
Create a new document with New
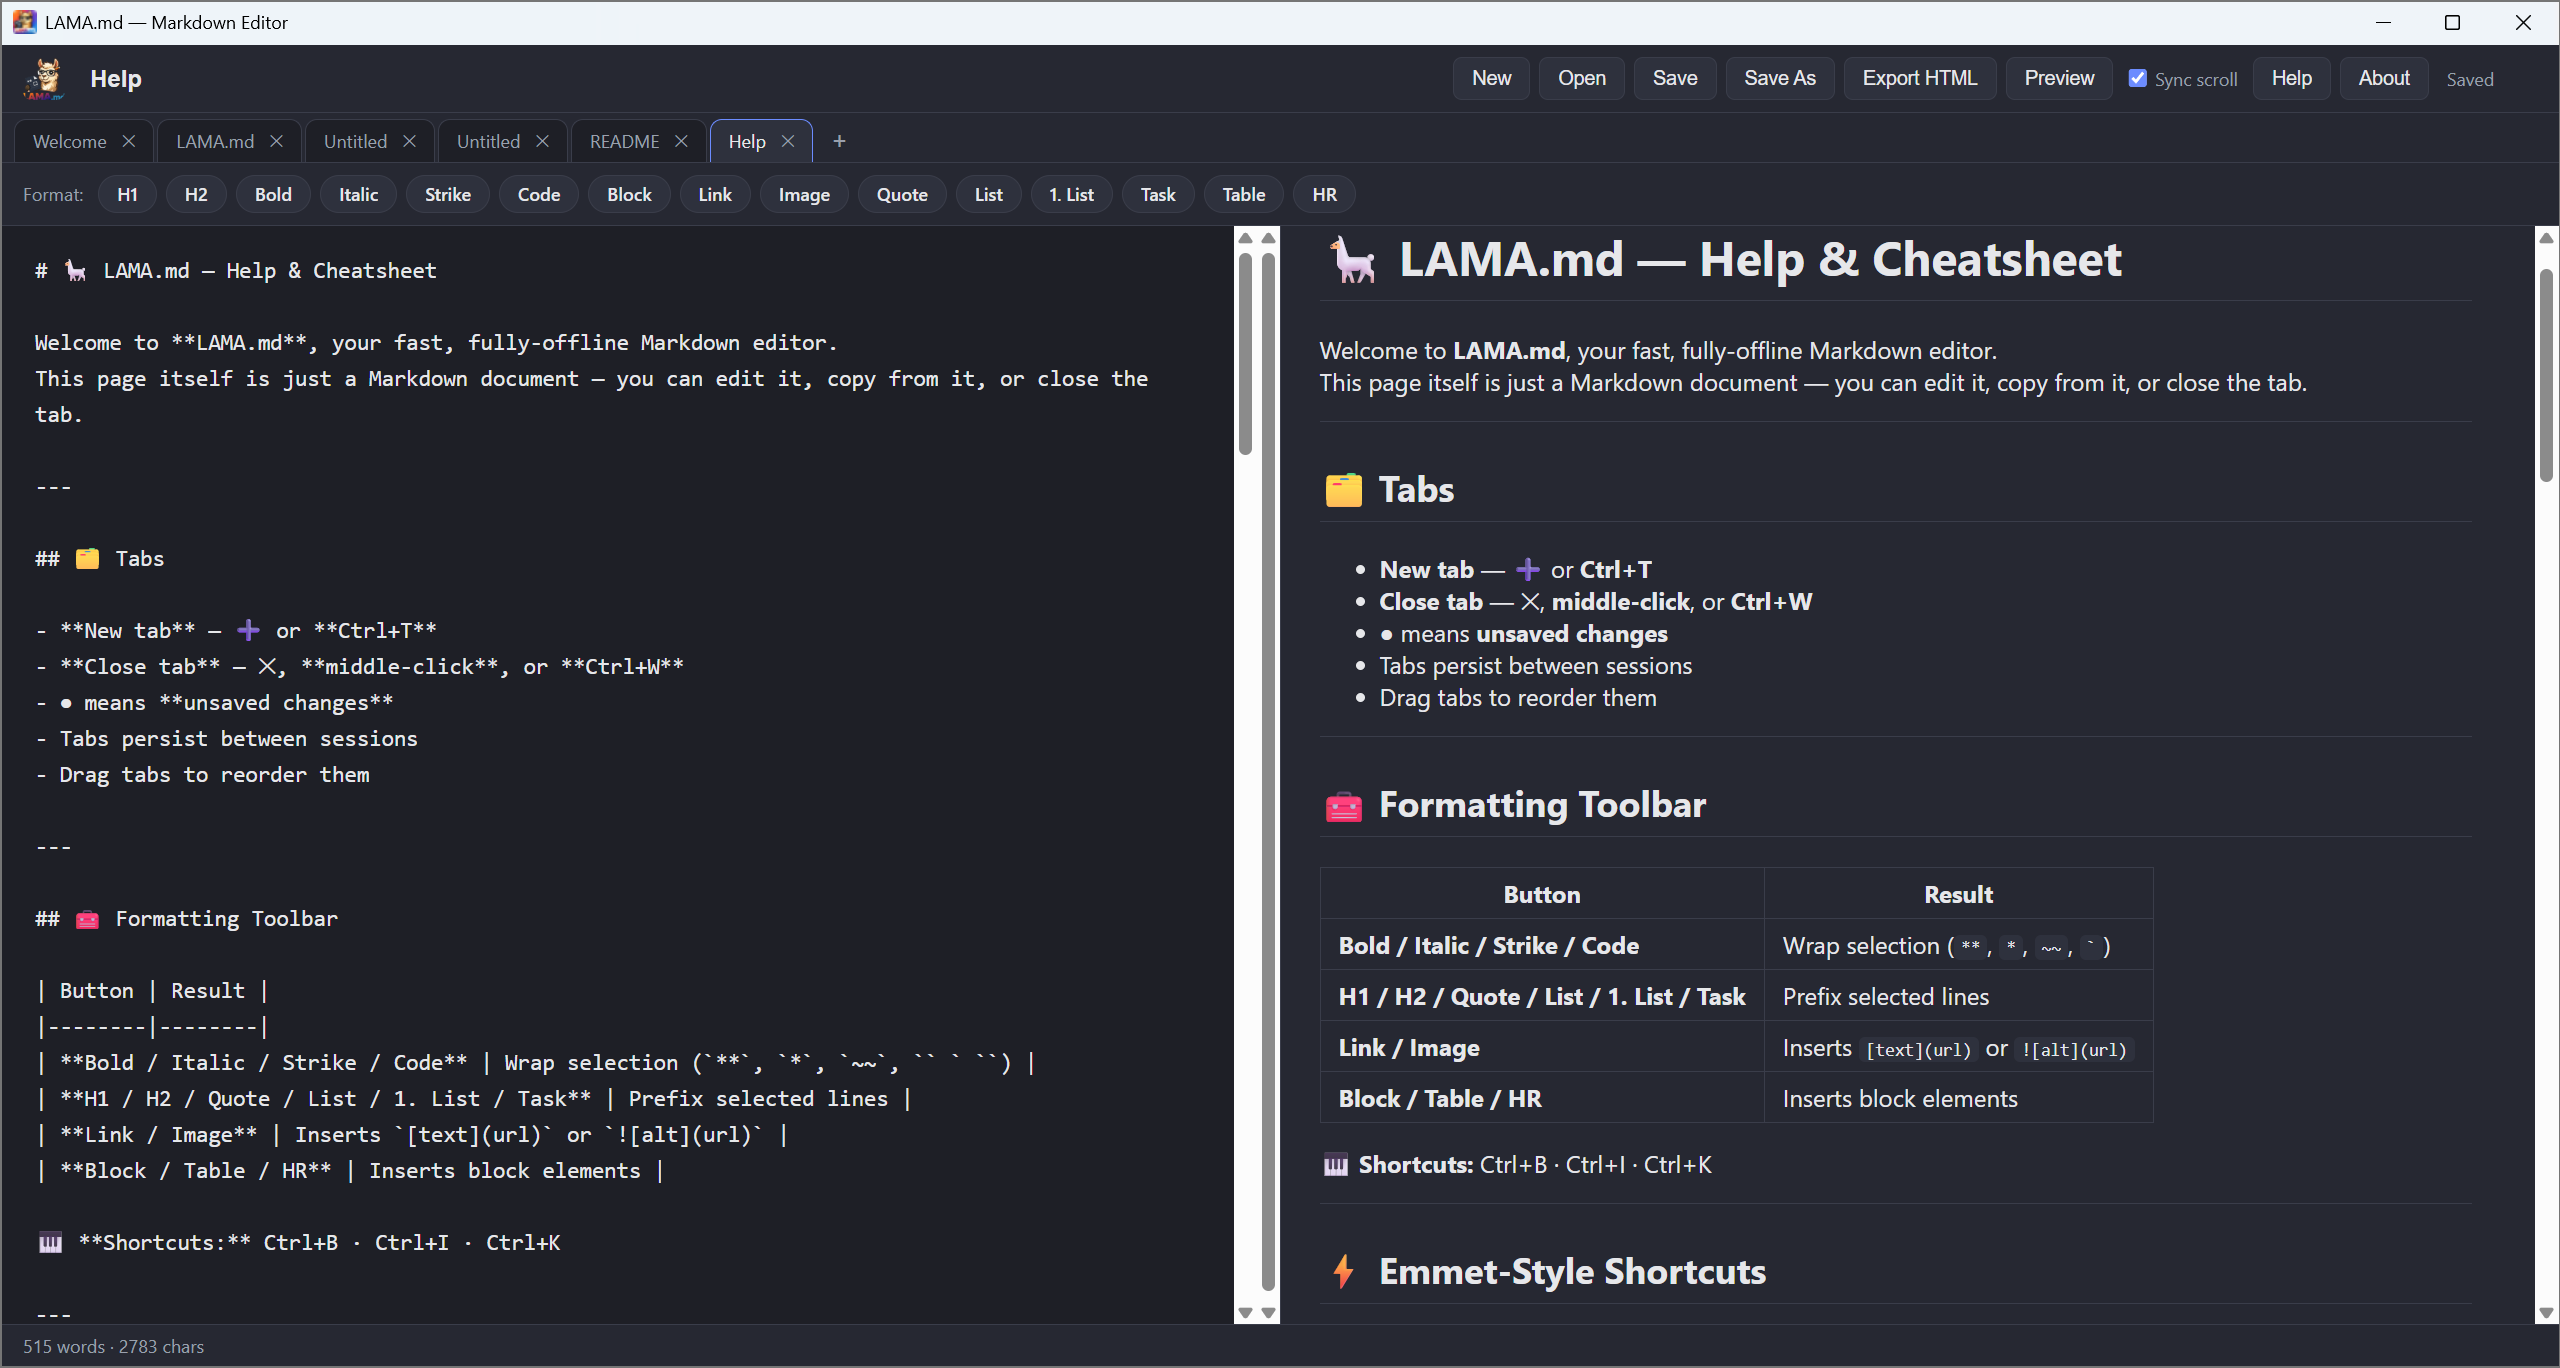tap(1491, 78)
